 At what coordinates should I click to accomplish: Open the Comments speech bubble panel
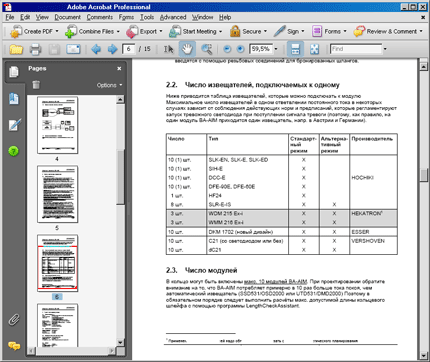(14, 346)
